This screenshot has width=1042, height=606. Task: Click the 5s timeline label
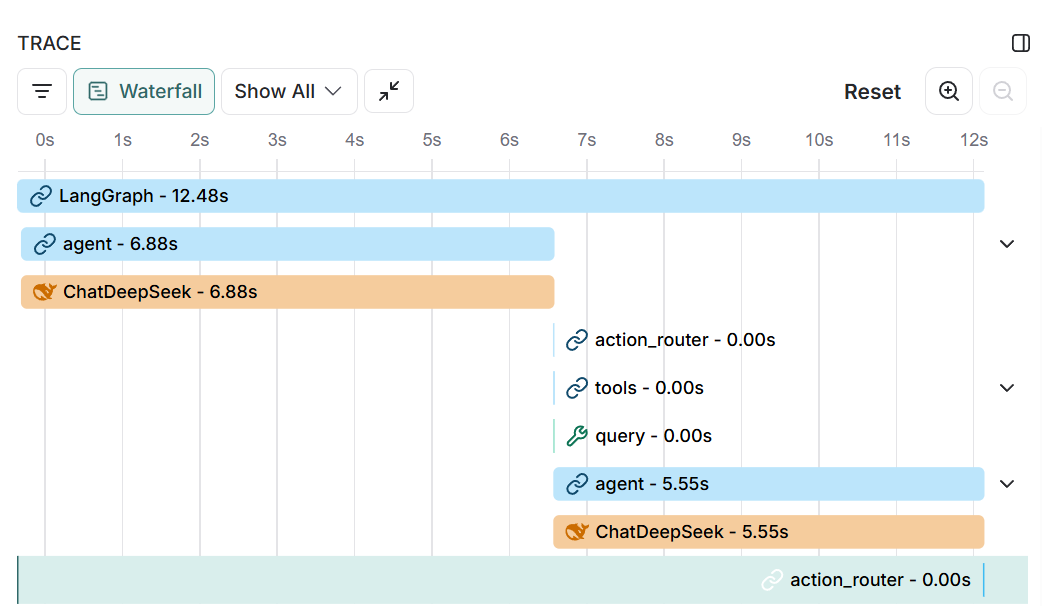(x=432, y=140)
